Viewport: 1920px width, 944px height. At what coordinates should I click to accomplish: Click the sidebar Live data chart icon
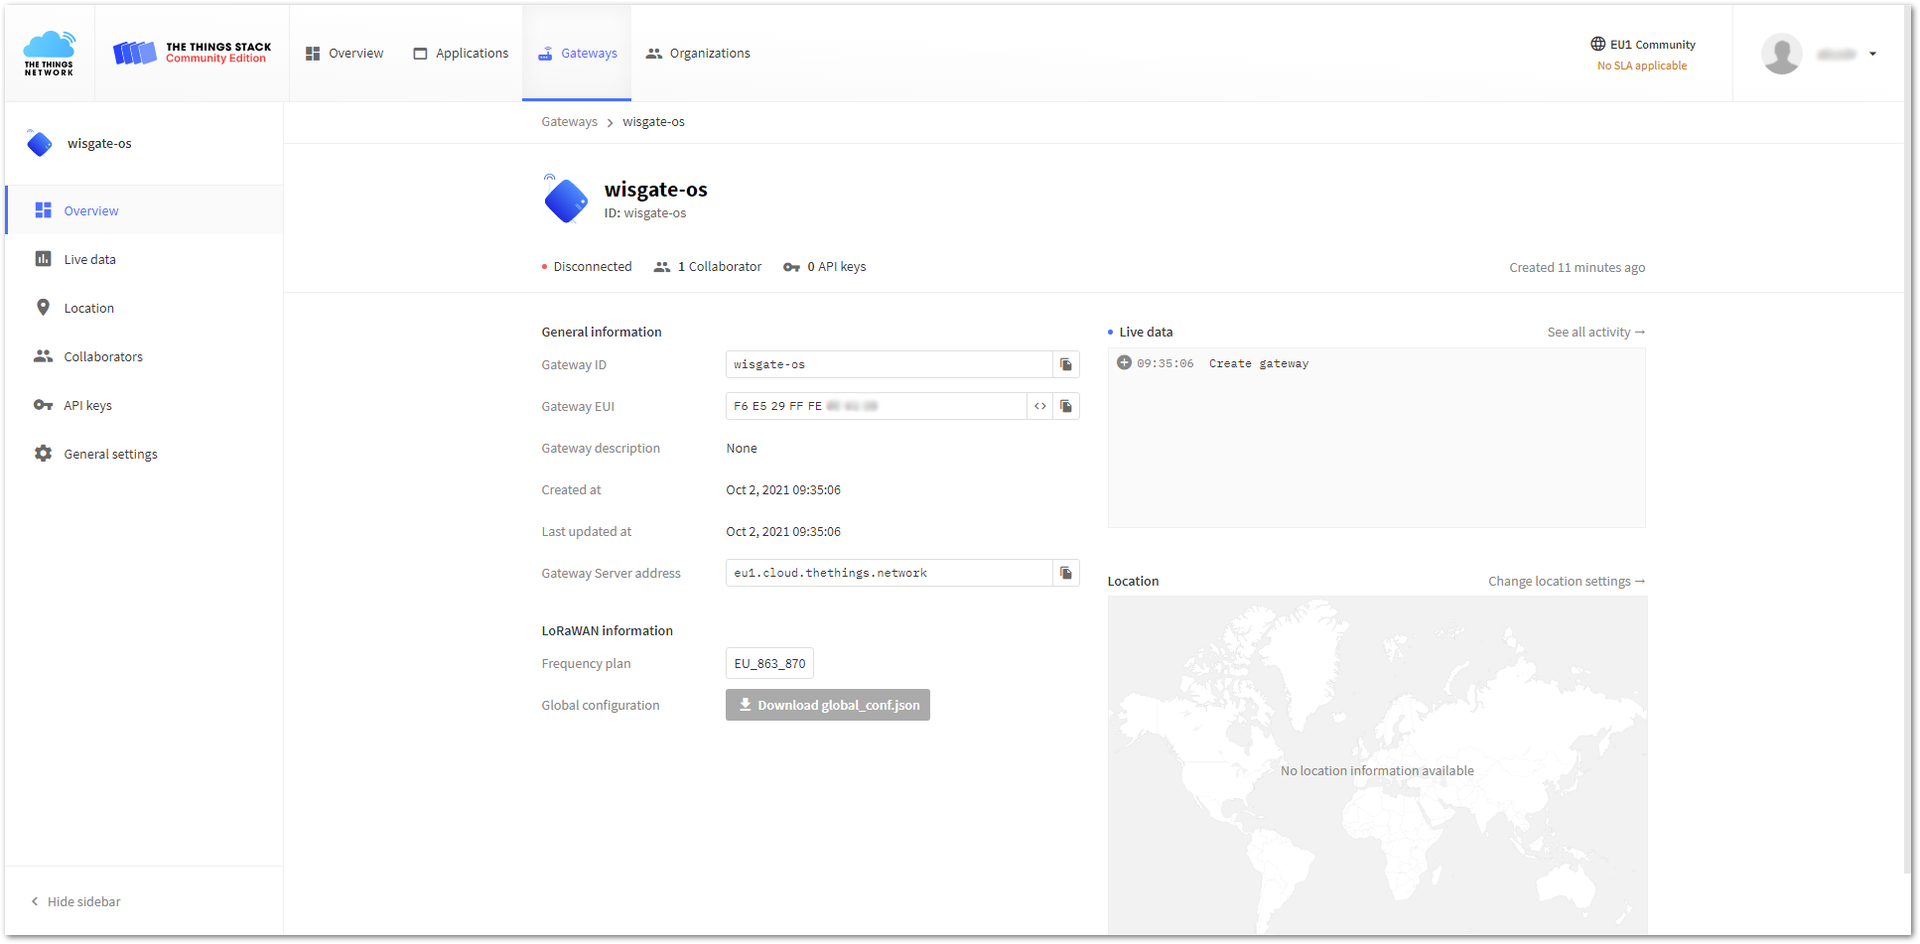pos(43,259)
